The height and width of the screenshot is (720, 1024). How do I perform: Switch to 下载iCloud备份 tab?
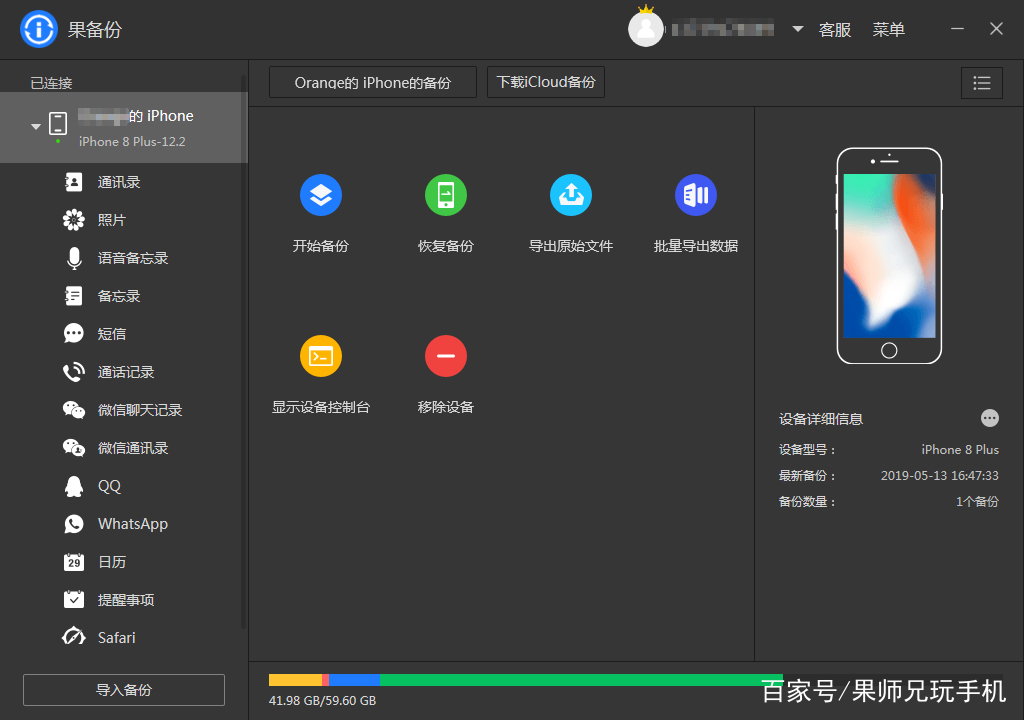(x=546, y=82)
